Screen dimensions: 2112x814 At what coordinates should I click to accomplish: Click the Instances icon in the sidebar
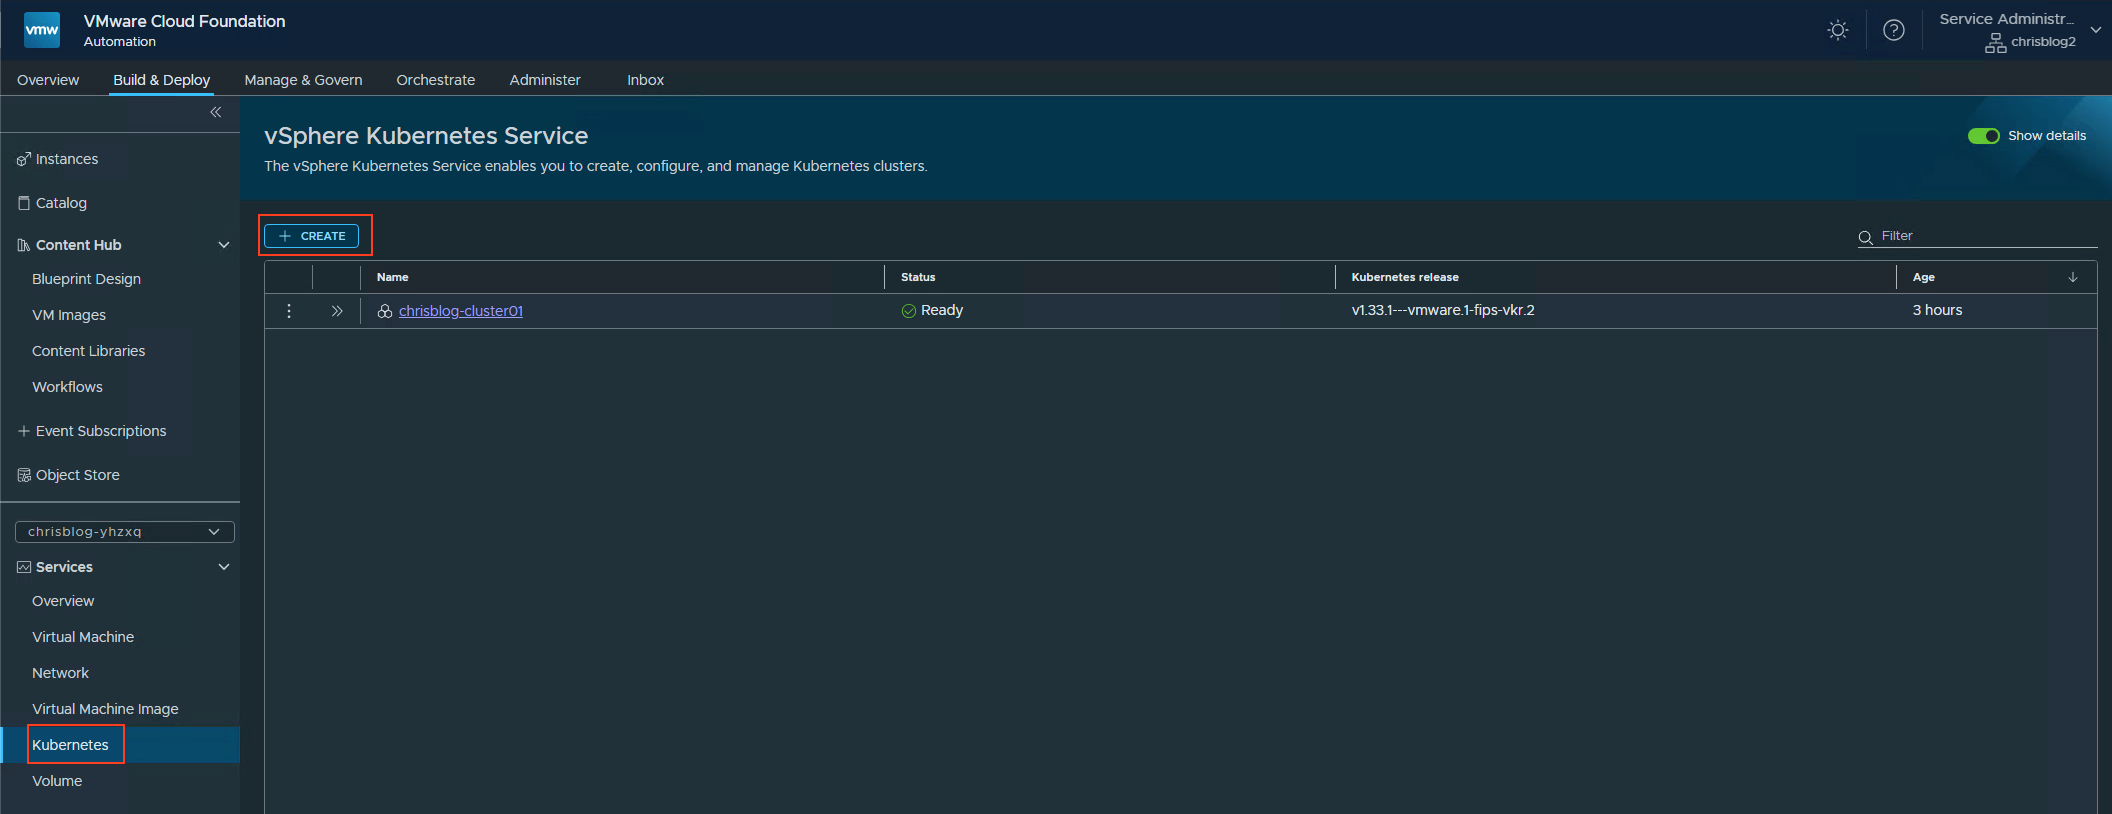pyautogui.click(x=24, y=159)
